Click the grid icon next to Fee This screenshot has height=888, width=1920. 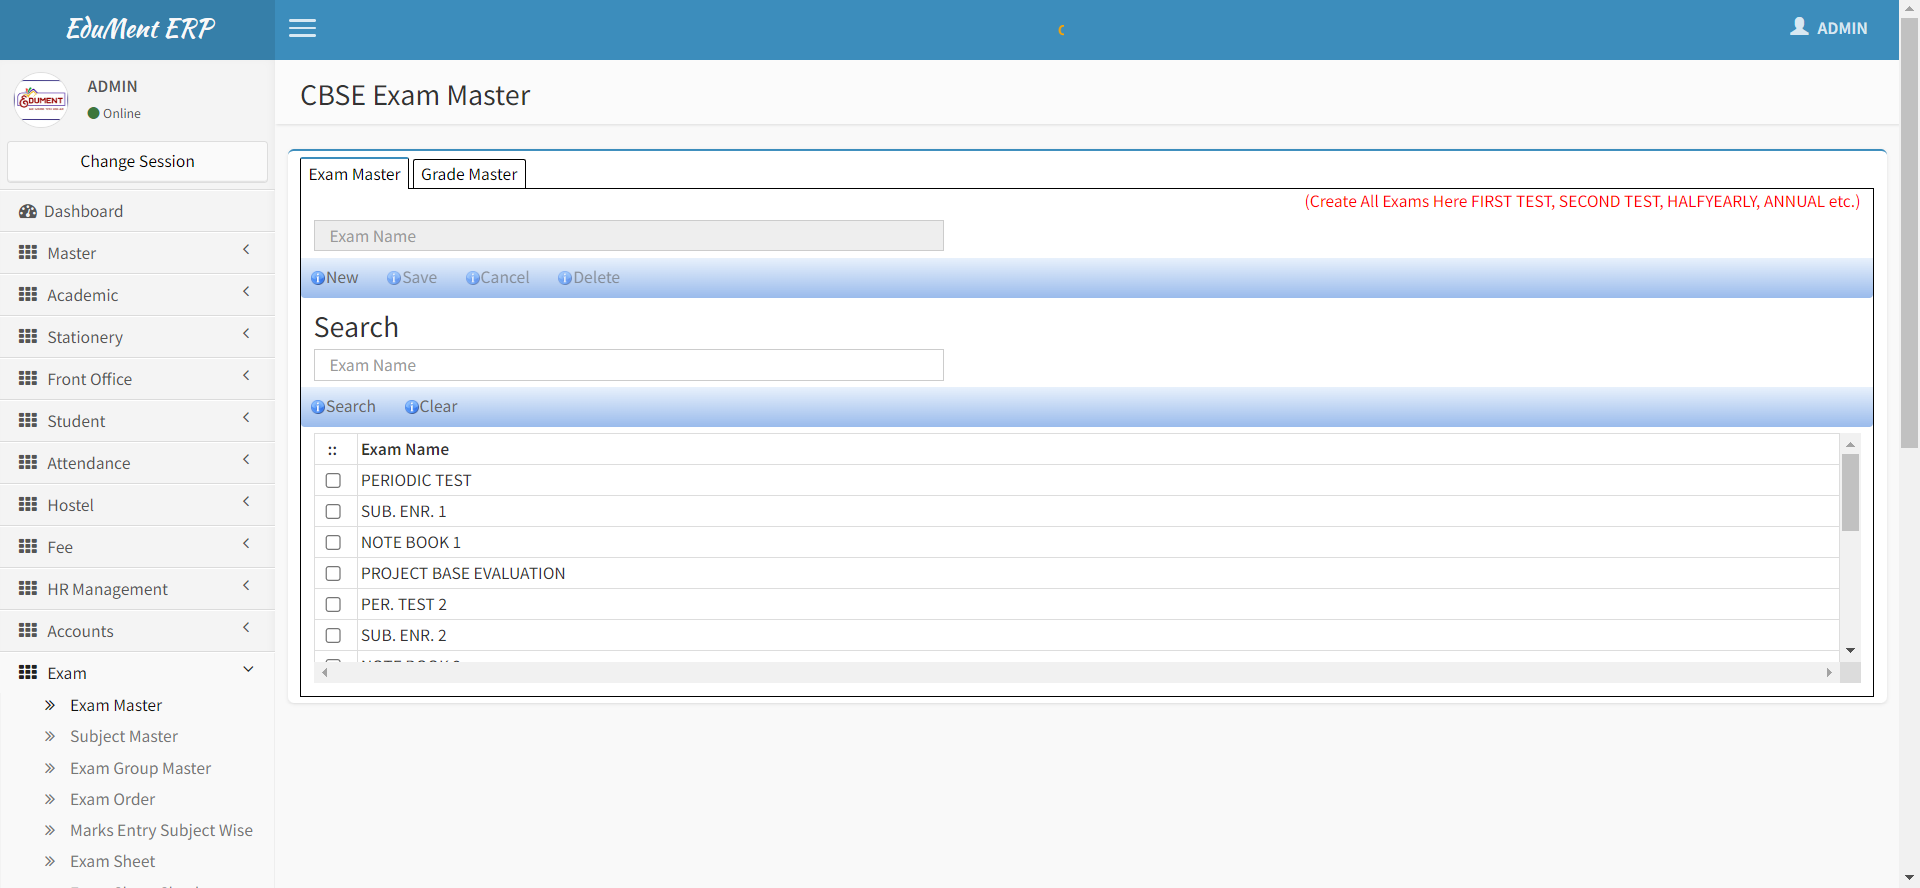28,547
